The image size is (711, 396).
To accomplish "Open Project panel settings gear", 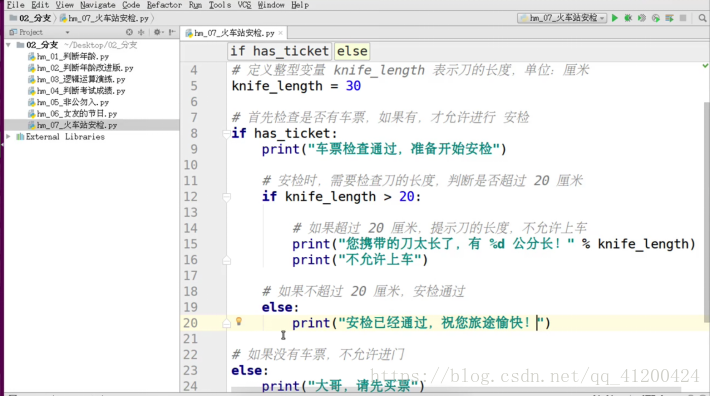I will [157, 32].
